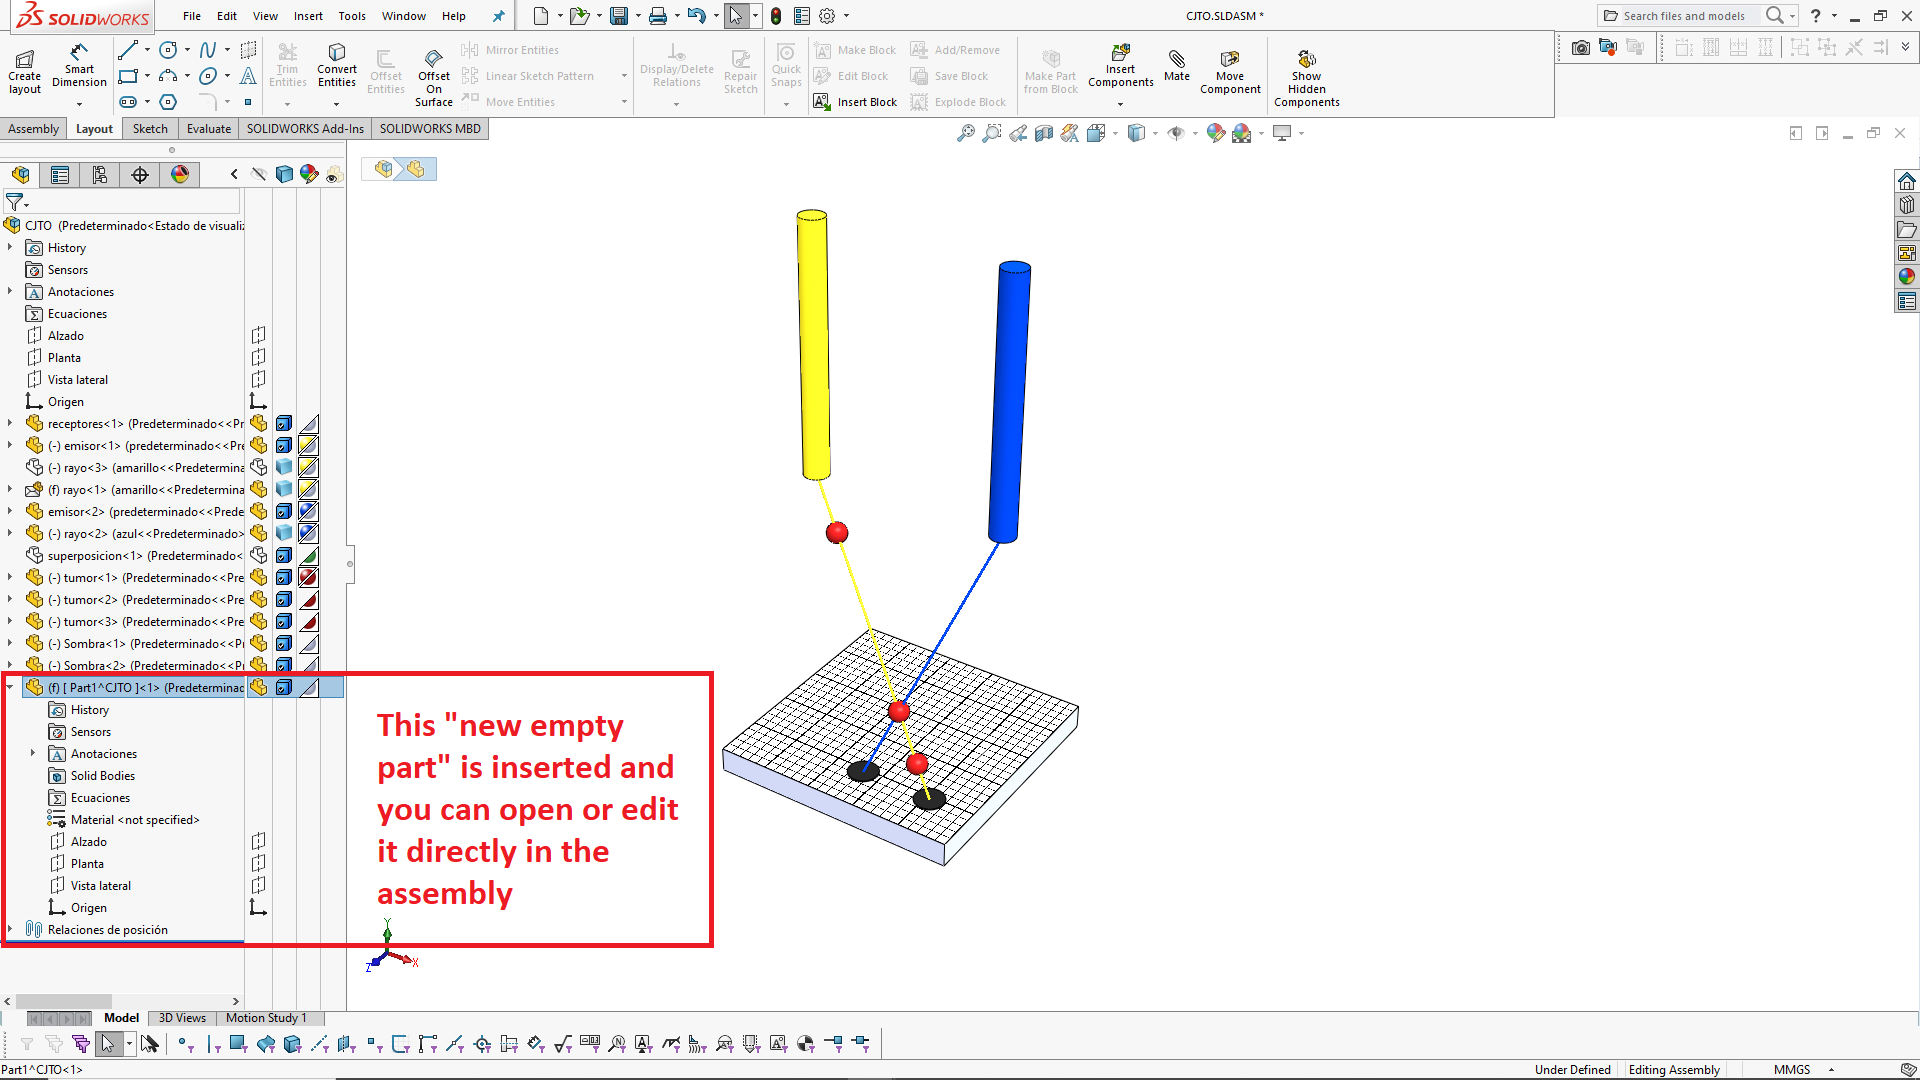The image size is (1920, 1080).
Task: Open the Tools menu
Action: pyautogui.click(x=351, y=16)
